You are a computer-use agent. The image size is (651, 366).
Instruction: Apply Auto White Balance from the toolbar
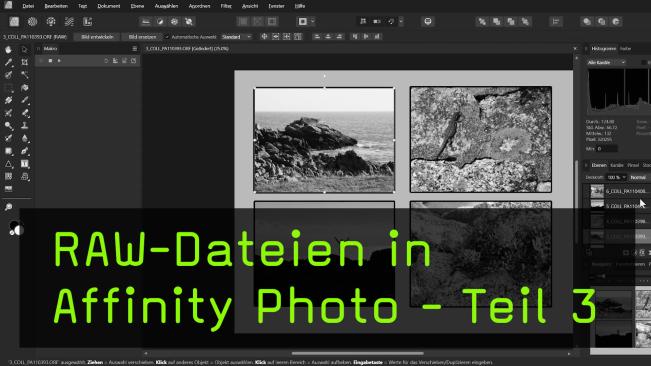point(189,22)
